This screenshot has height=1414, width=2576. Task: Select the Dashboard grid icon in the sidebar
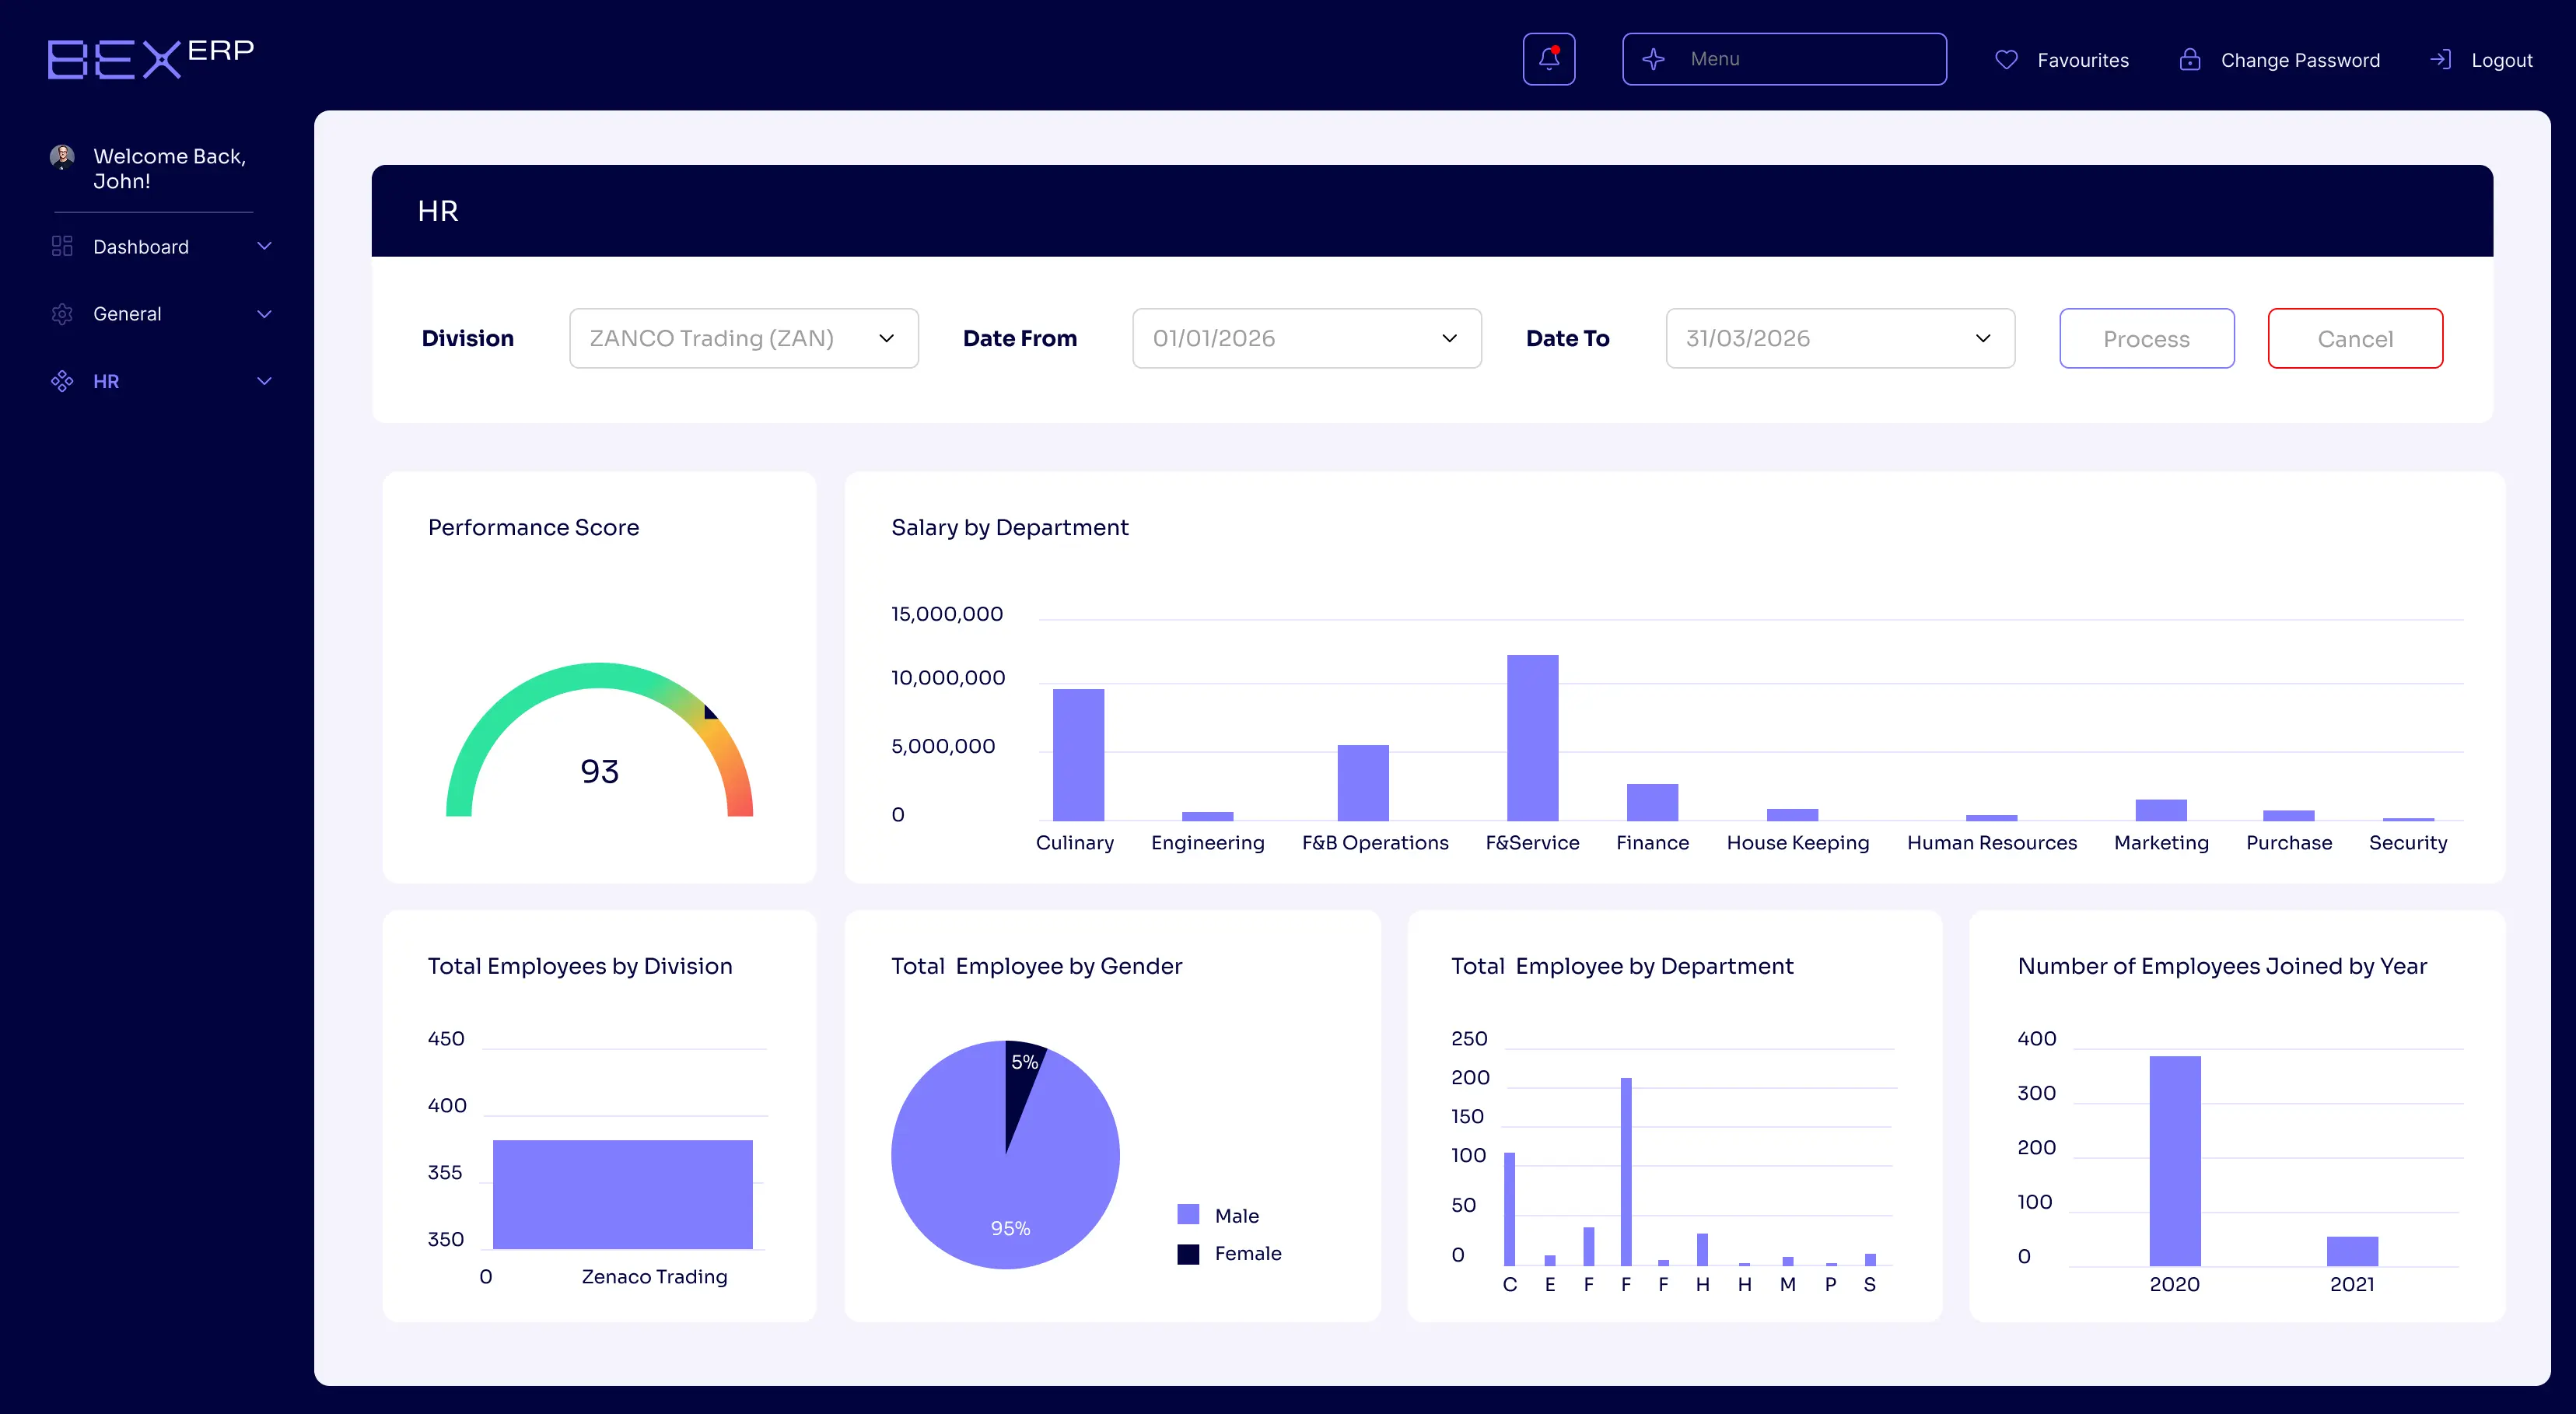[61, 246]
